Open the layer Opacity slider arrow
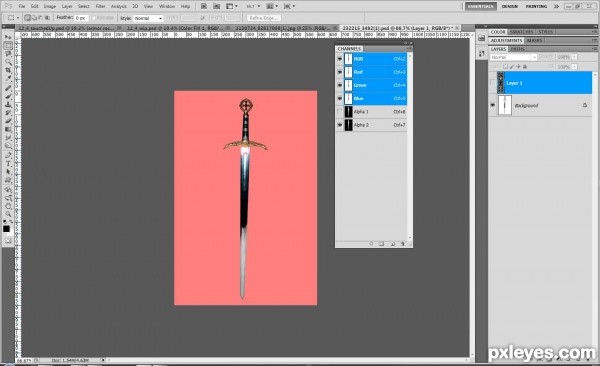 click(574, 57)
